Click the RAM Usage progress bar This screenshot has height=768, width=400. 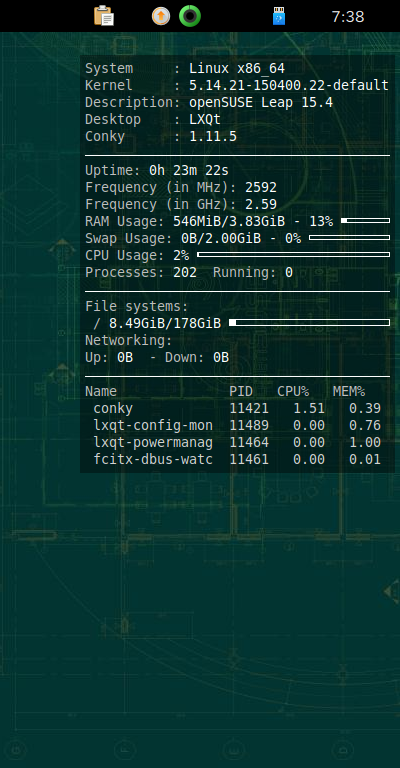(x=365, y=221)
